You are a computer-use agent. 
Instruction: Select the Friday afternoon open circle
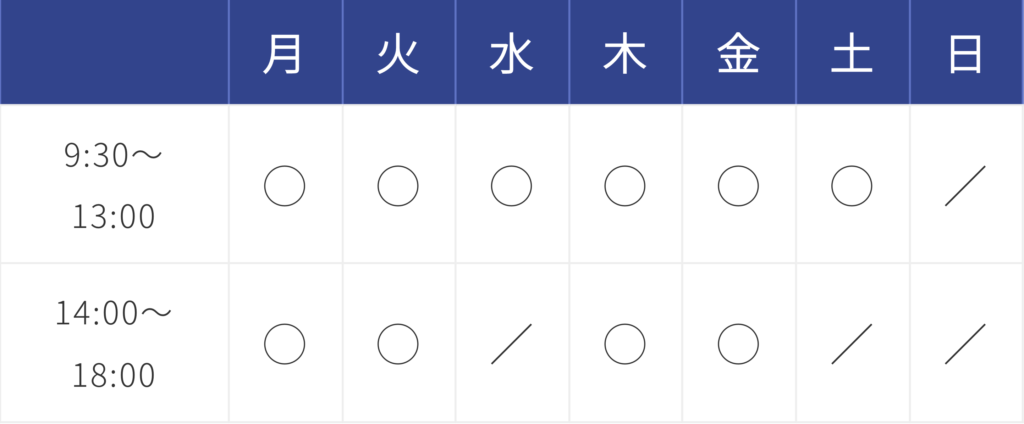738,343
